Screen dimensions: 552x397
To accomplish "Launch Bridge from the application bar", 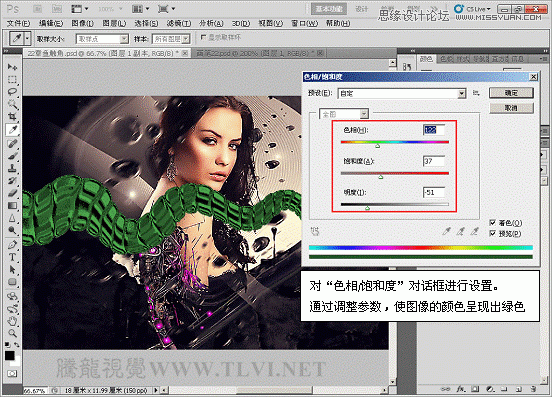I will click(x=38, y=9).
